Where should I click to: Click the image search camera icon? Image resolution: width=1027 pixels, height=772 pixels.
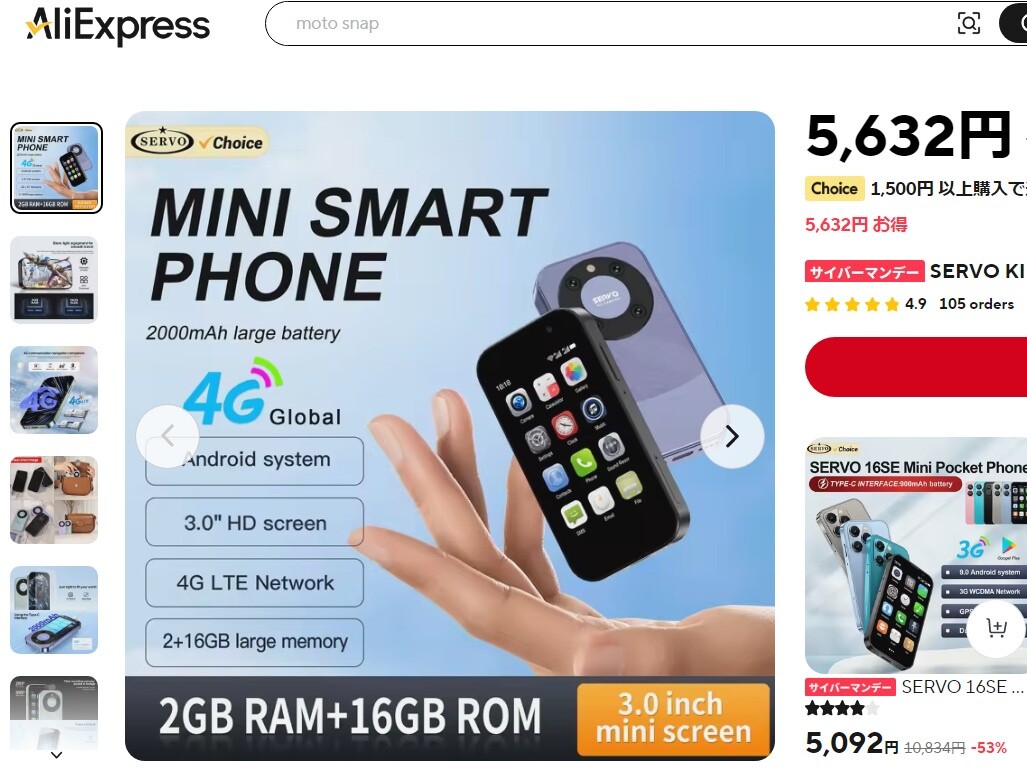point(969,24)
